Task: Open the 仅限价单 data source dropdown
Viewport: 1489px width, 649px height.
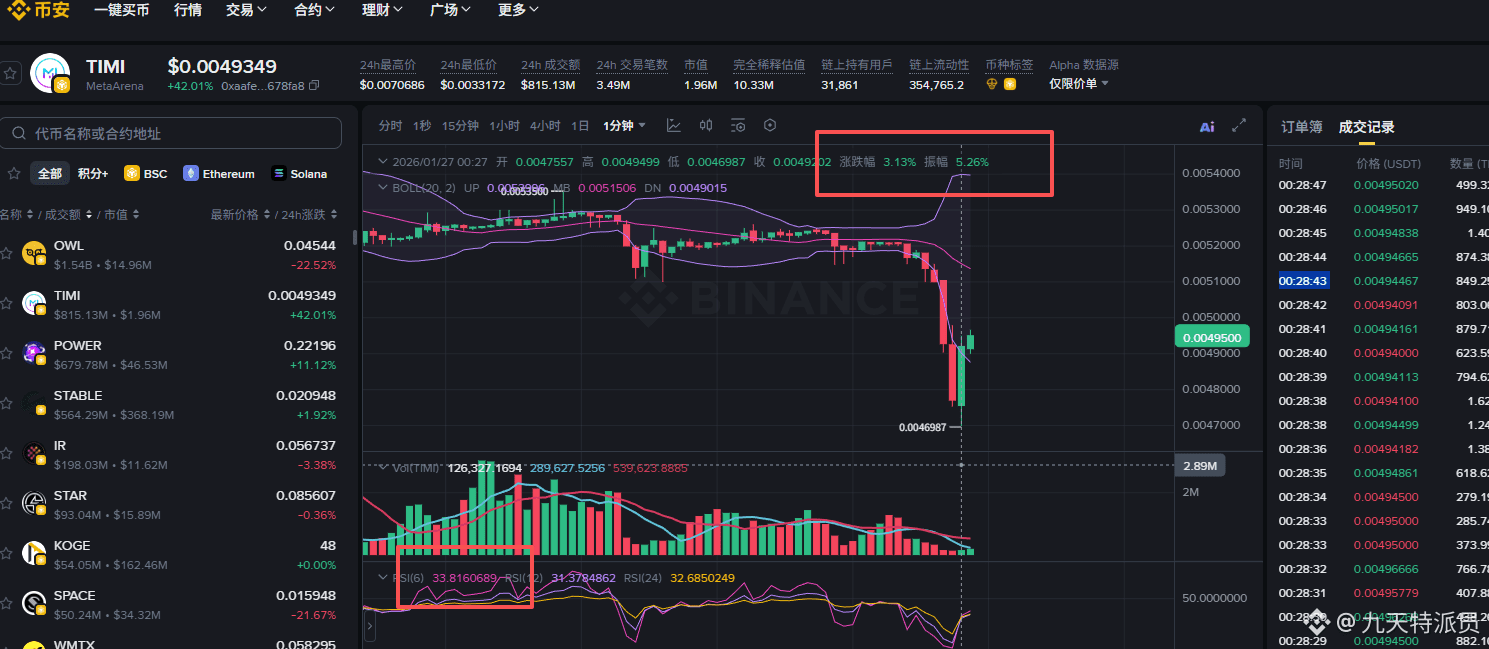Action: click(x=1079, y=84)
